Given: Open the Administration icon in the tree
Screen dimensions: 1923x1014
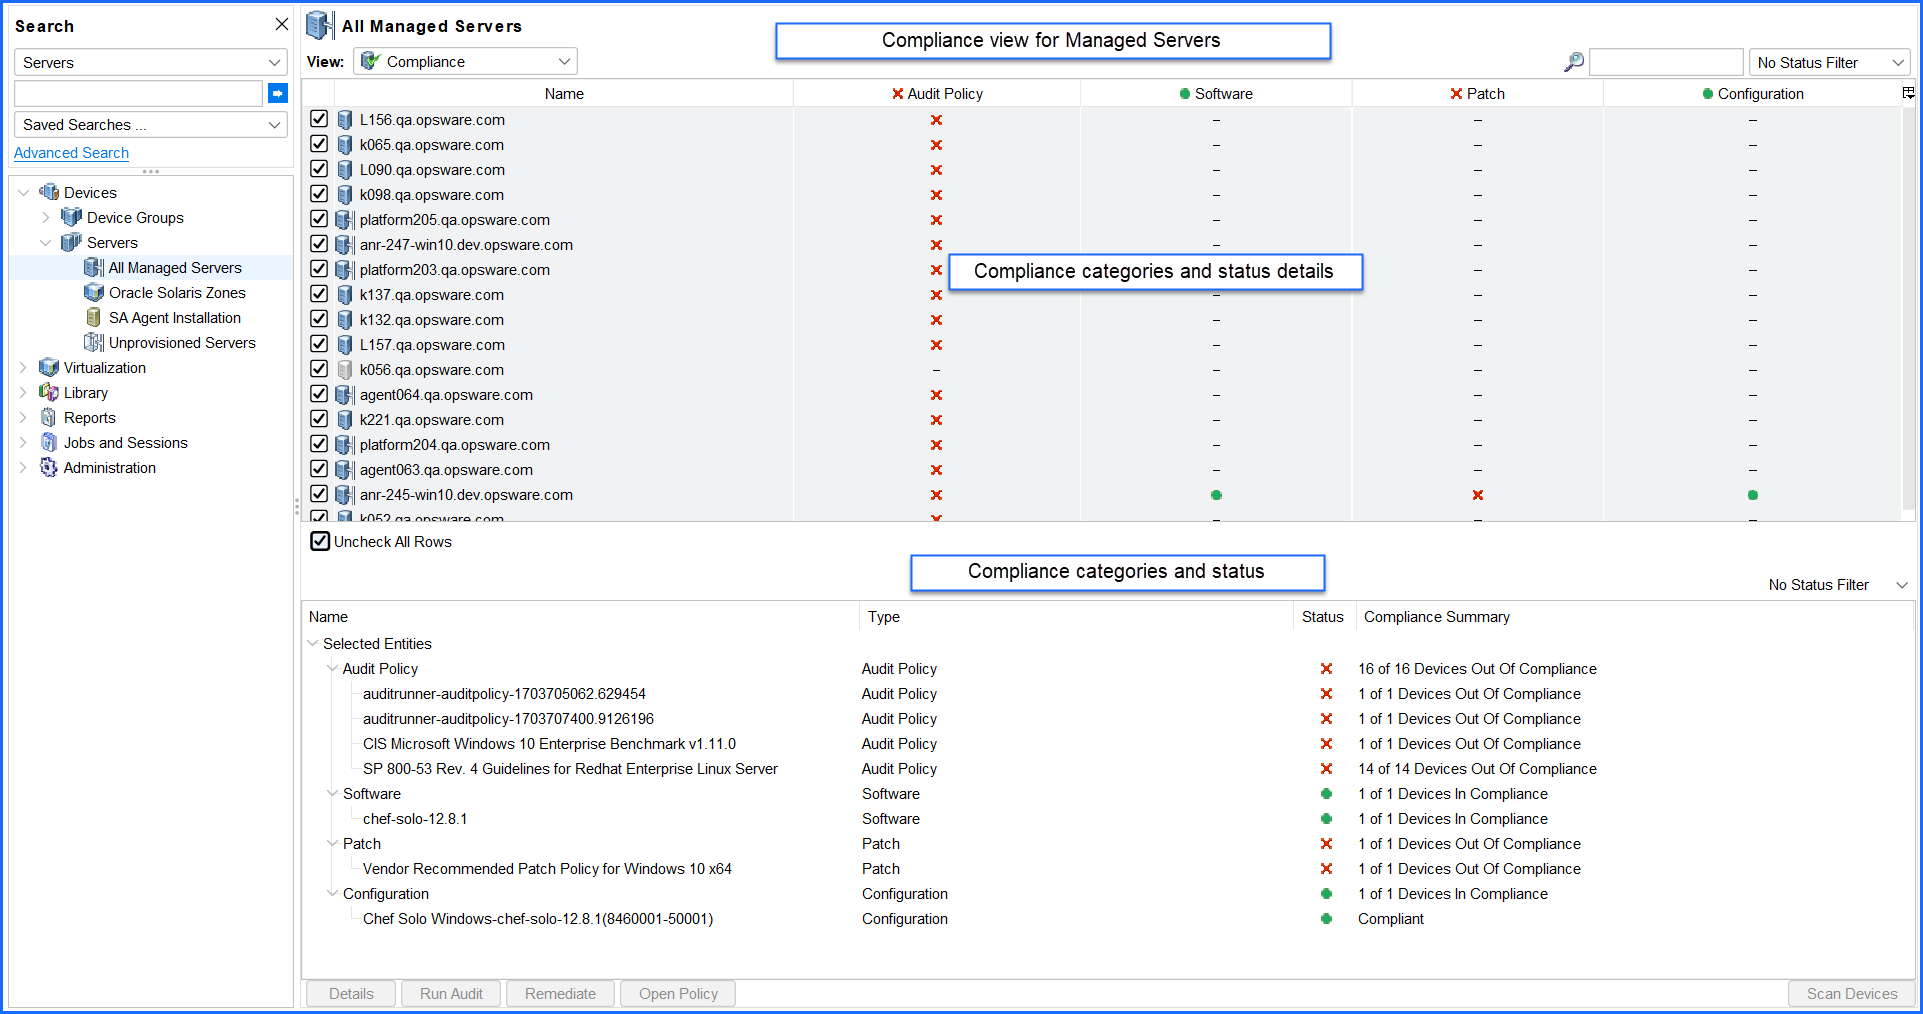Looking at the screenshot, I should (49, 467).
